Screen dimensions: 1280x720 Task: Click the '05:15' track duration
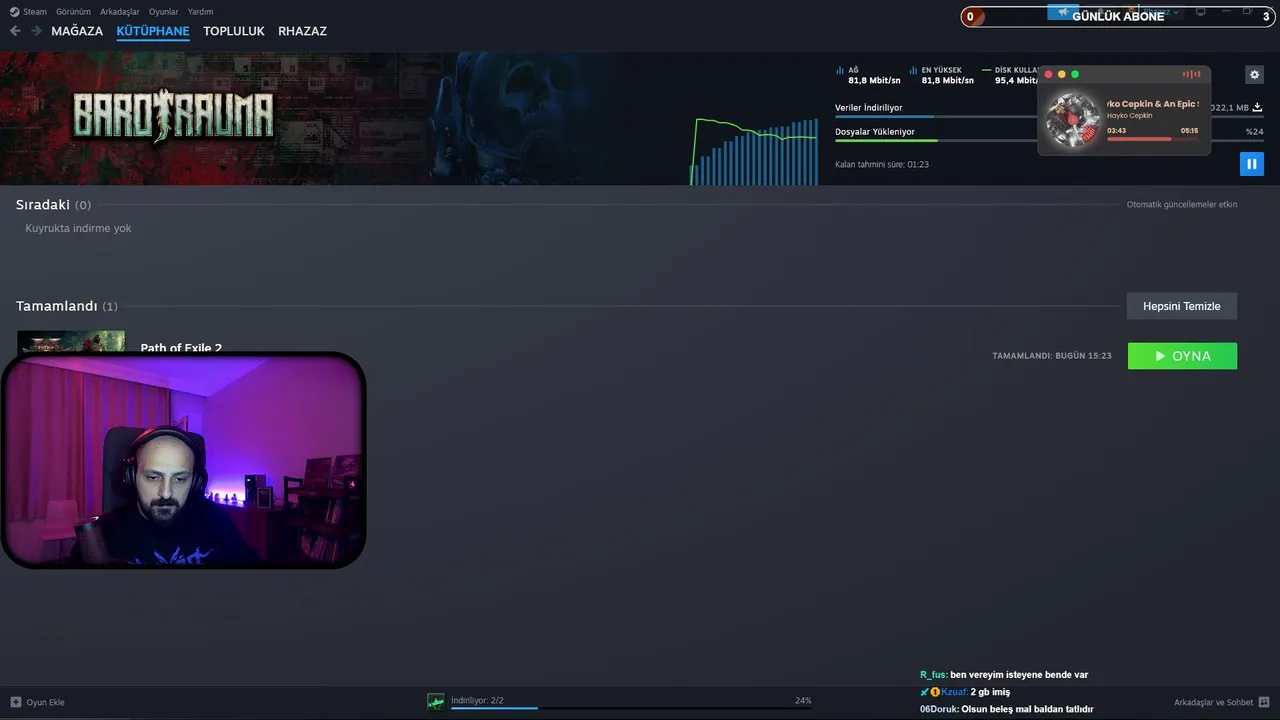point(1189,131)
